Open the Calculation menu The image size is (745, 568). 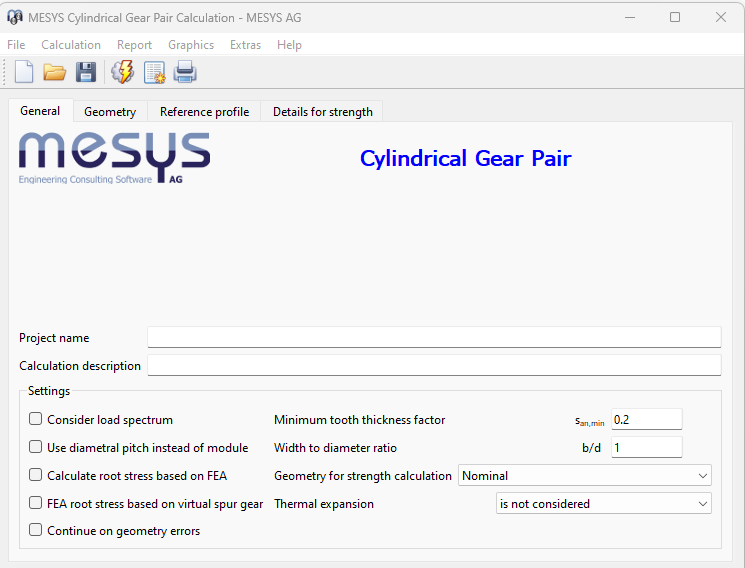(x=70, y=45)
